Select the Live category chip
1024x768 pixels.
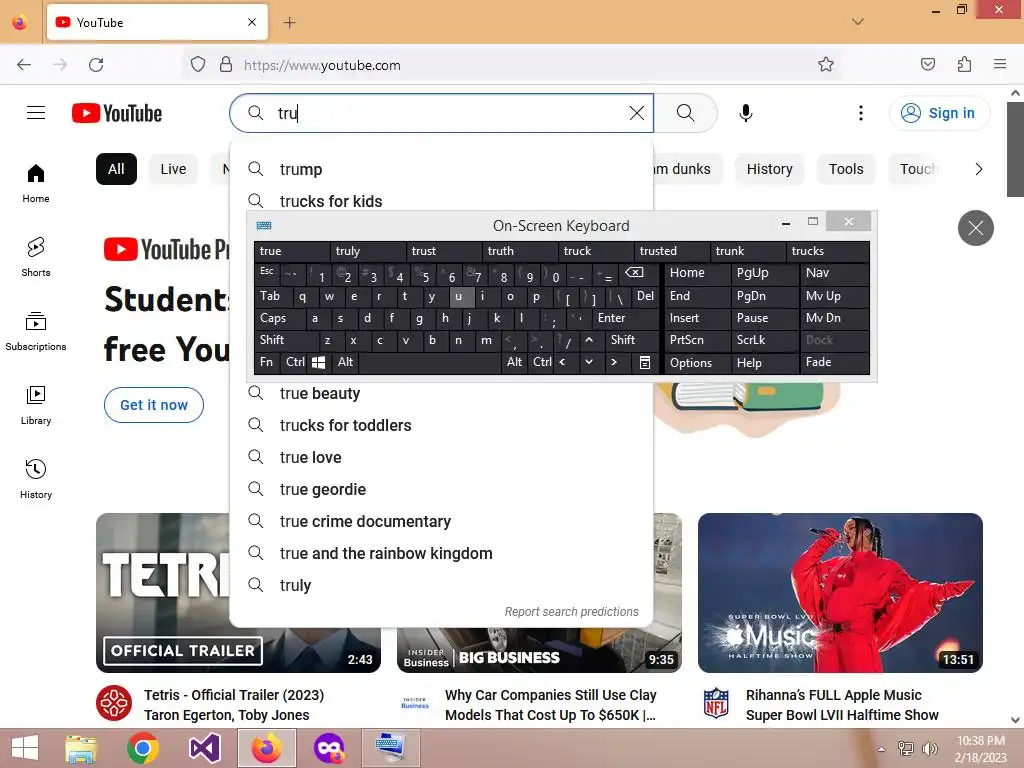(x=173, y=169)
